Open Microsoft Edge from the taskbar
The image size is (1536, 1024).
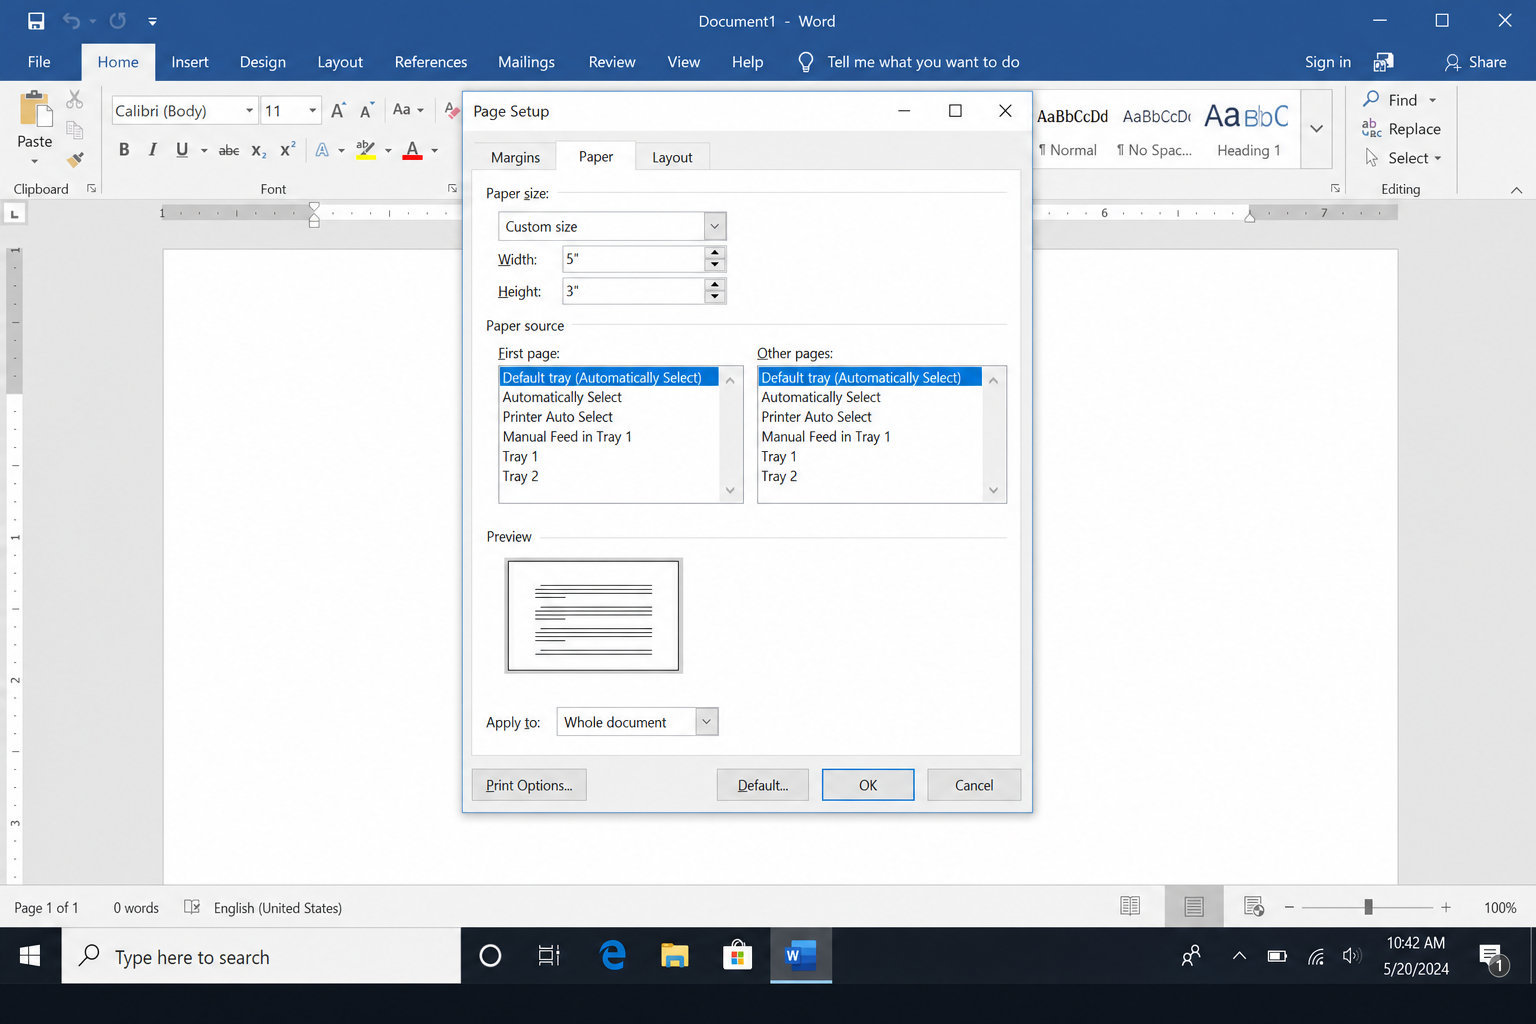point(613,956)
